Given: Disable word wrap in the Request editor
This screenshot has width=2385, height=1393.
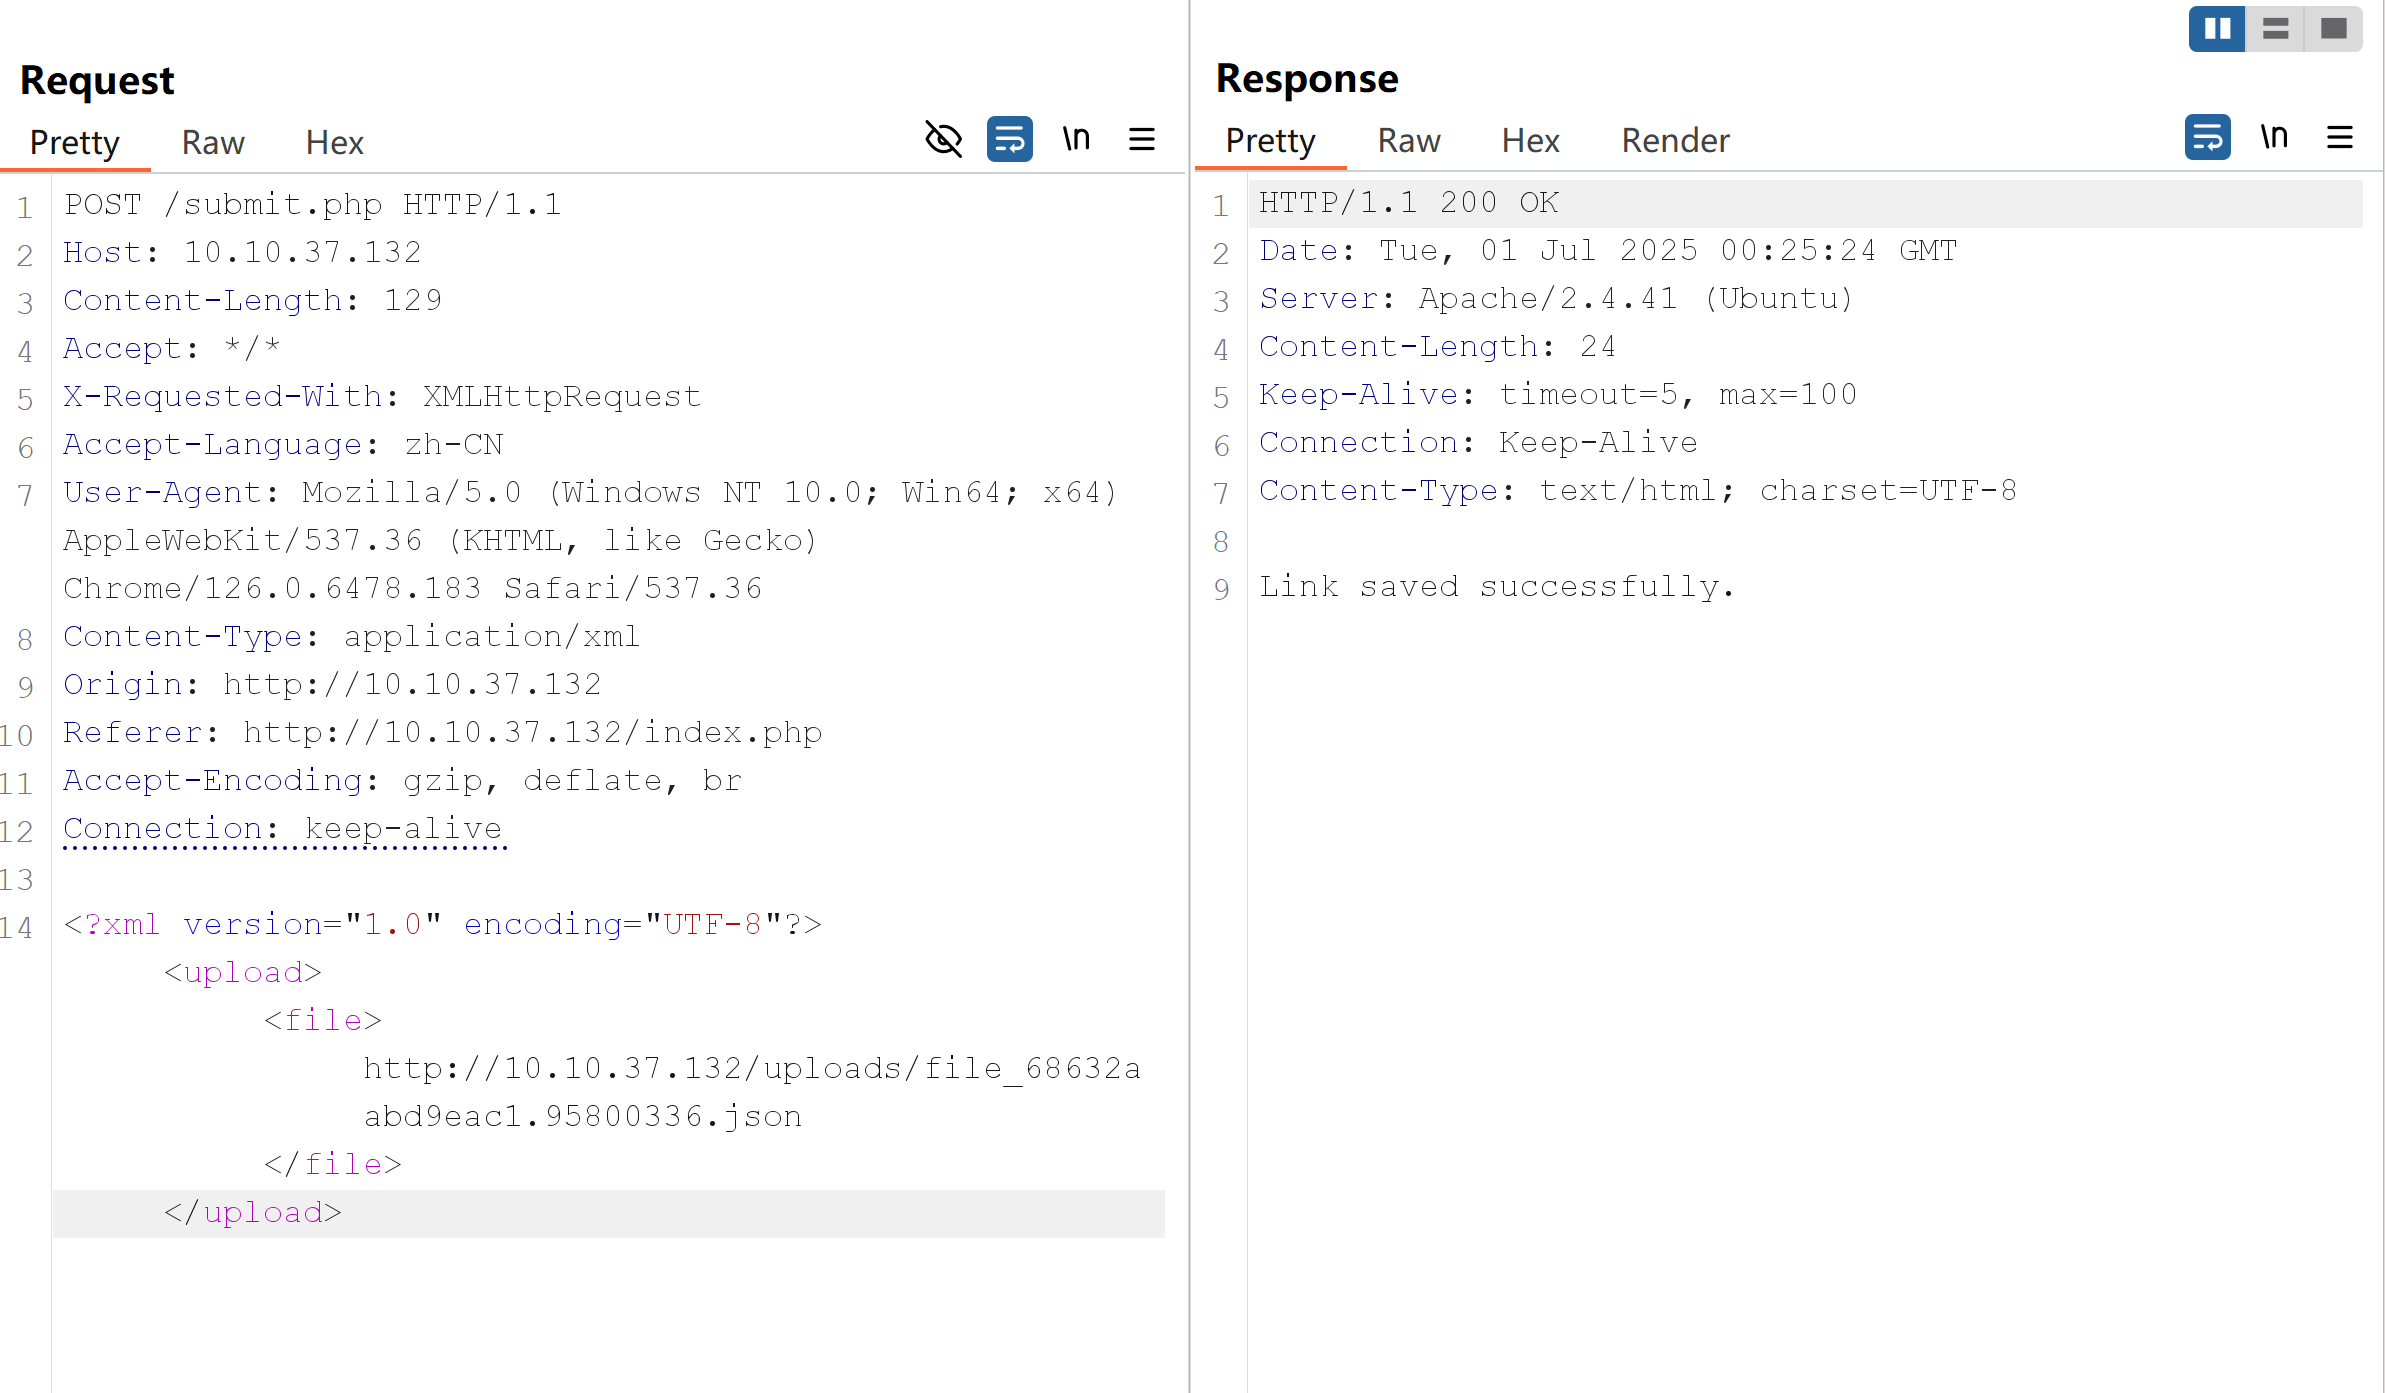Looking at the screenshot, I should pos(1008,139).
